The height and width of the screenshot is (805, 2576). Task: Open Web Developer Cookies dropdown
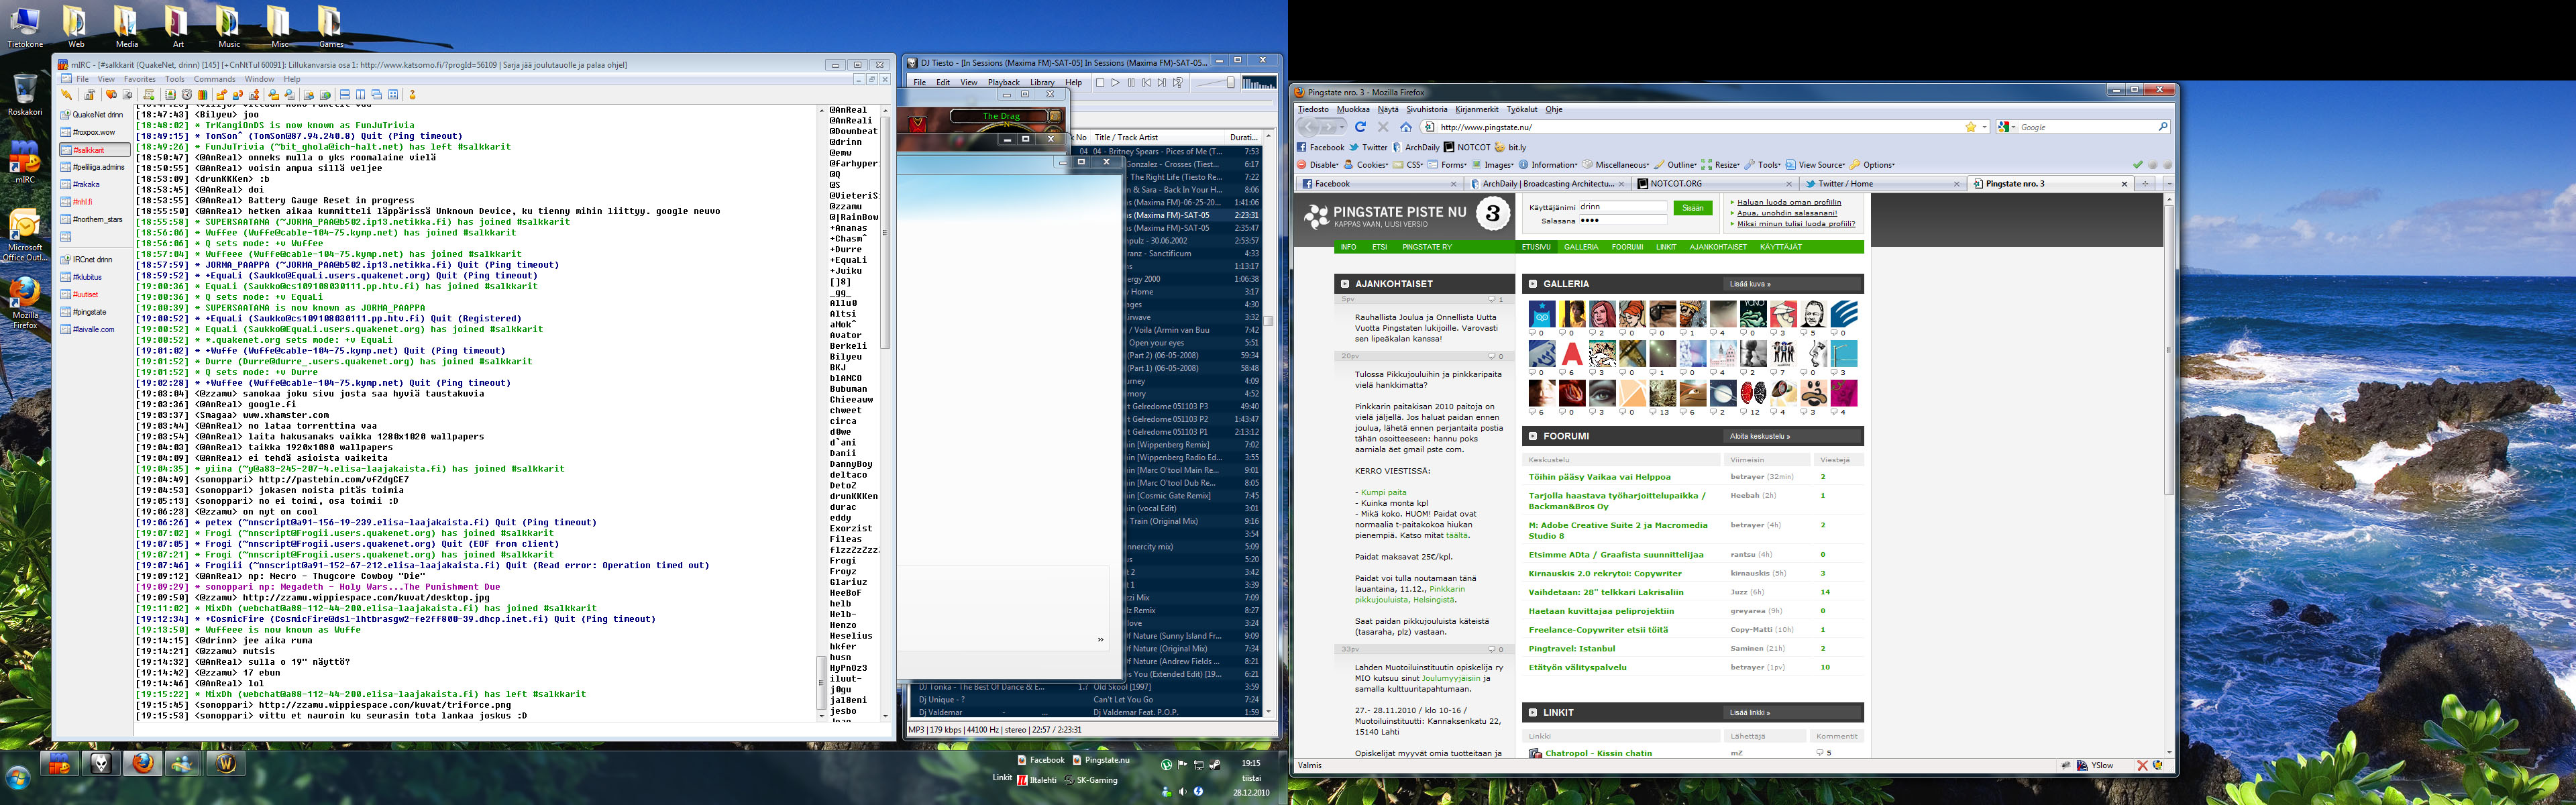click(1371, 165)
